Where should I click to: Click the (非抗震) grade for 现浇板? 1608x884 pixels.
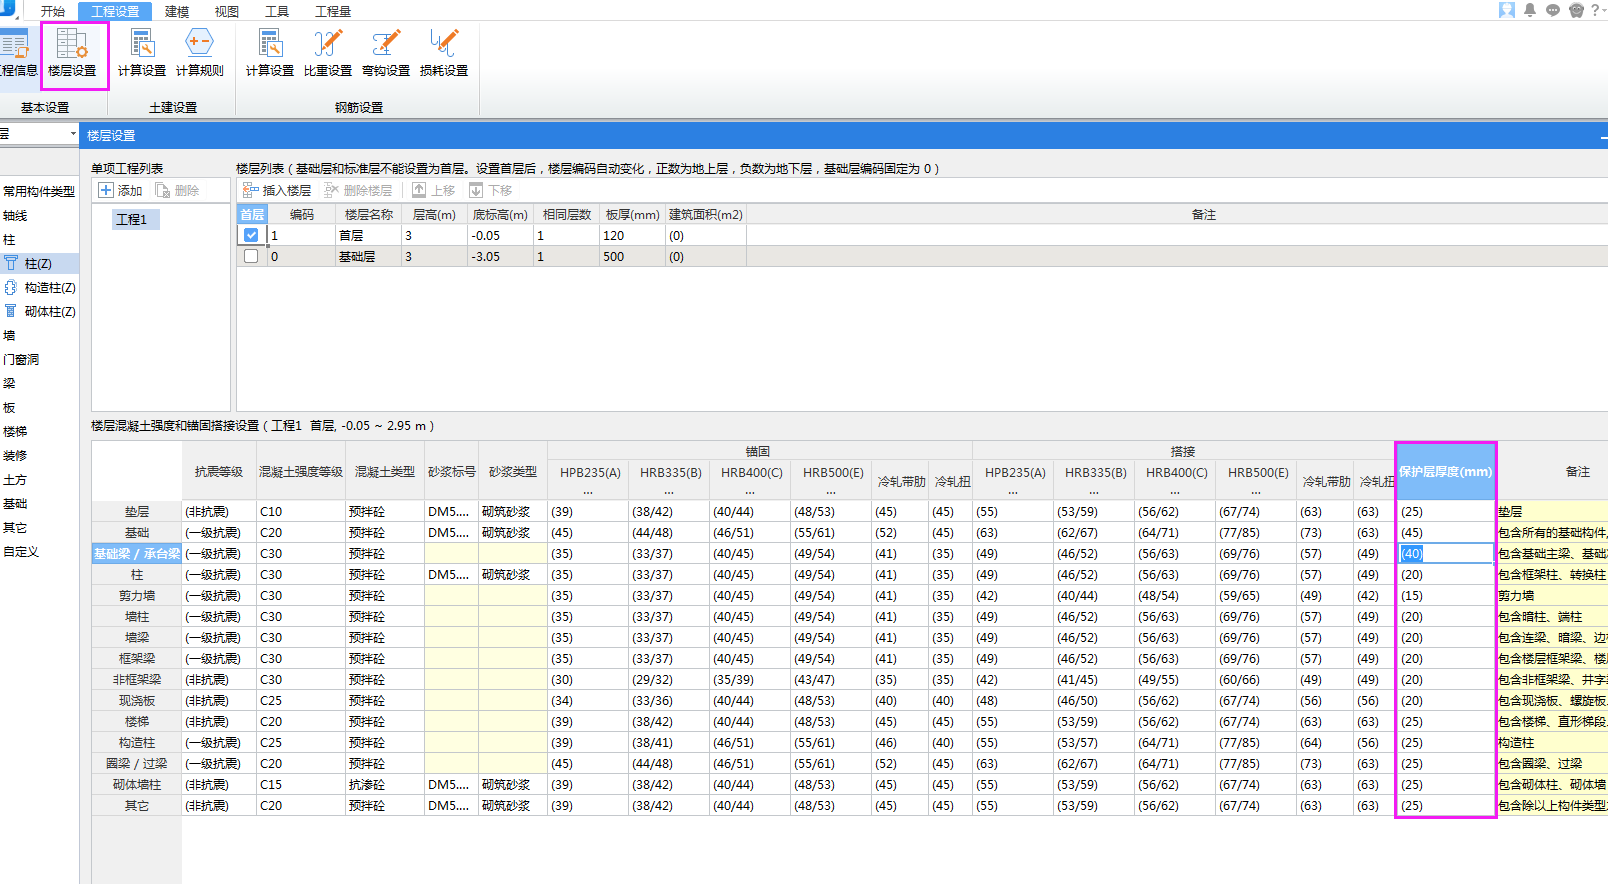219,700
